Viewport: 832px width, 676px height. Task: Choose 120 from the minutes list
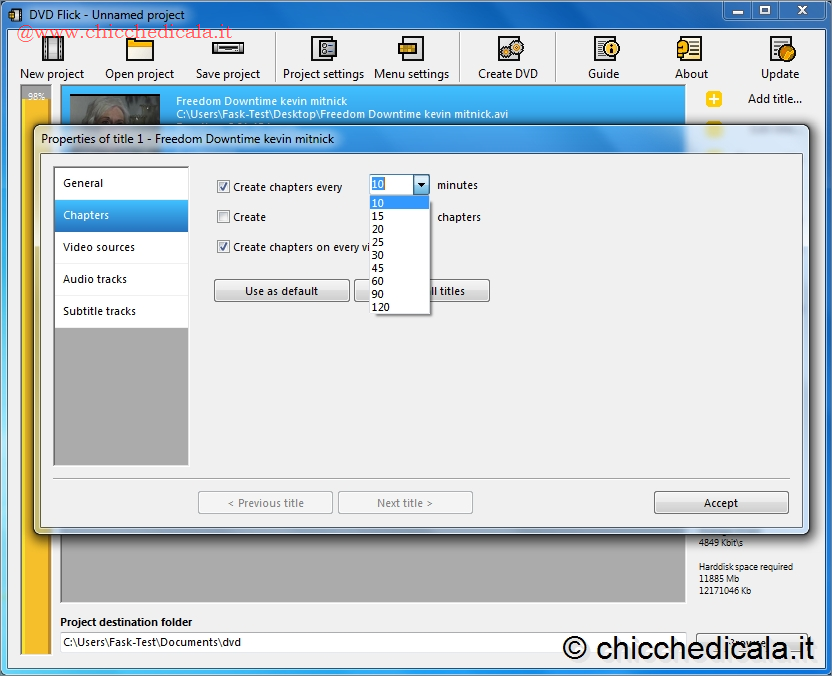381,307
